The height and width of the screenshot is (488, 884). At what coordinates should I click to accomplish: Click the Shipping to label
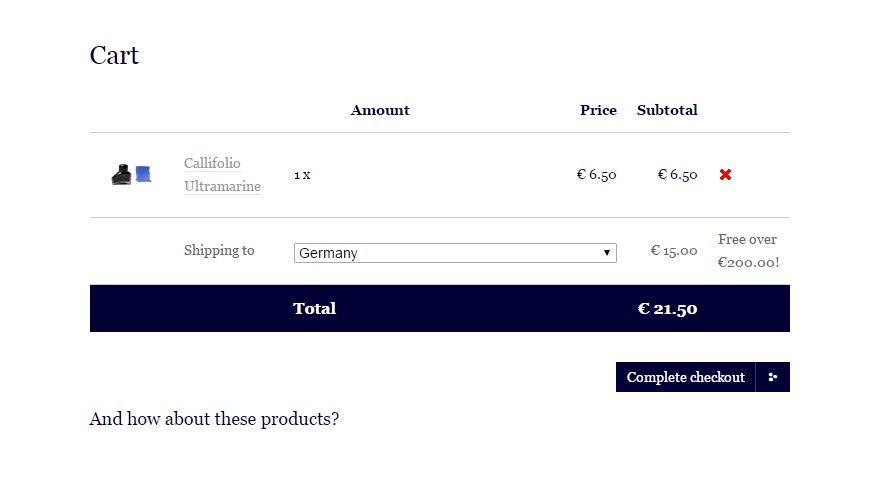coord(219,250)
